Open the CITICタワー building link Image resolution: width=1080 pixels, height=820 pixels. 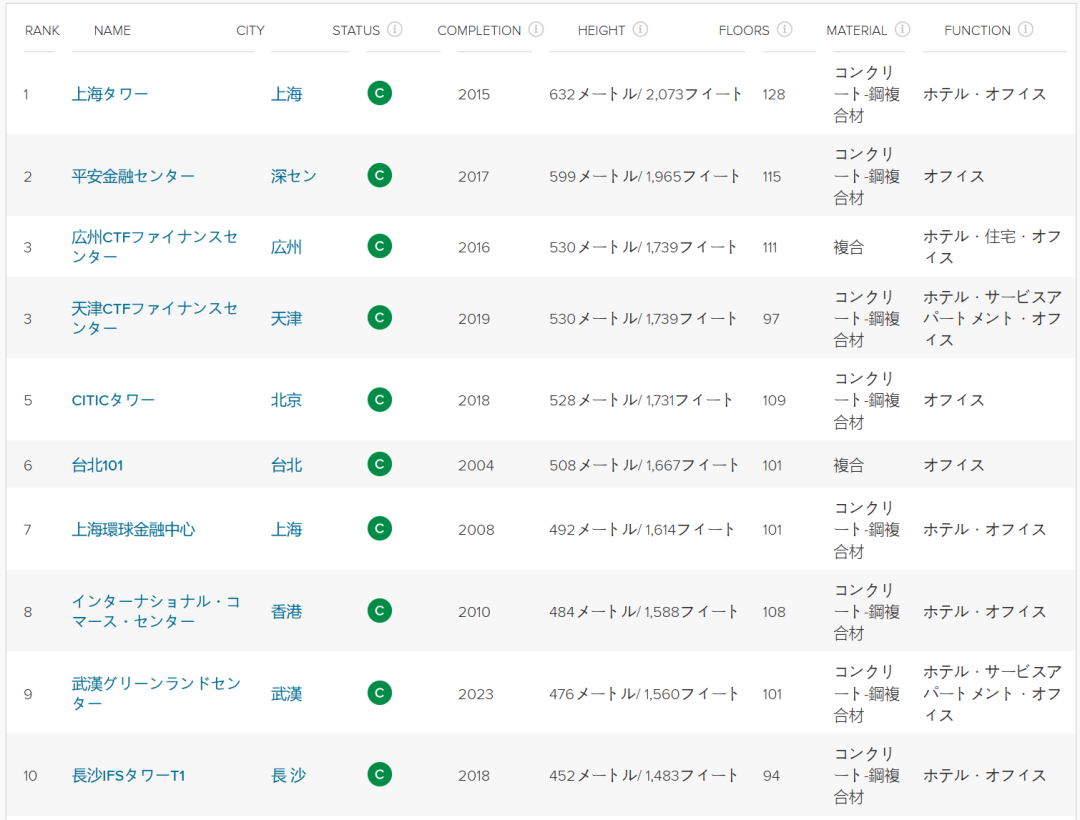[113, 400]
